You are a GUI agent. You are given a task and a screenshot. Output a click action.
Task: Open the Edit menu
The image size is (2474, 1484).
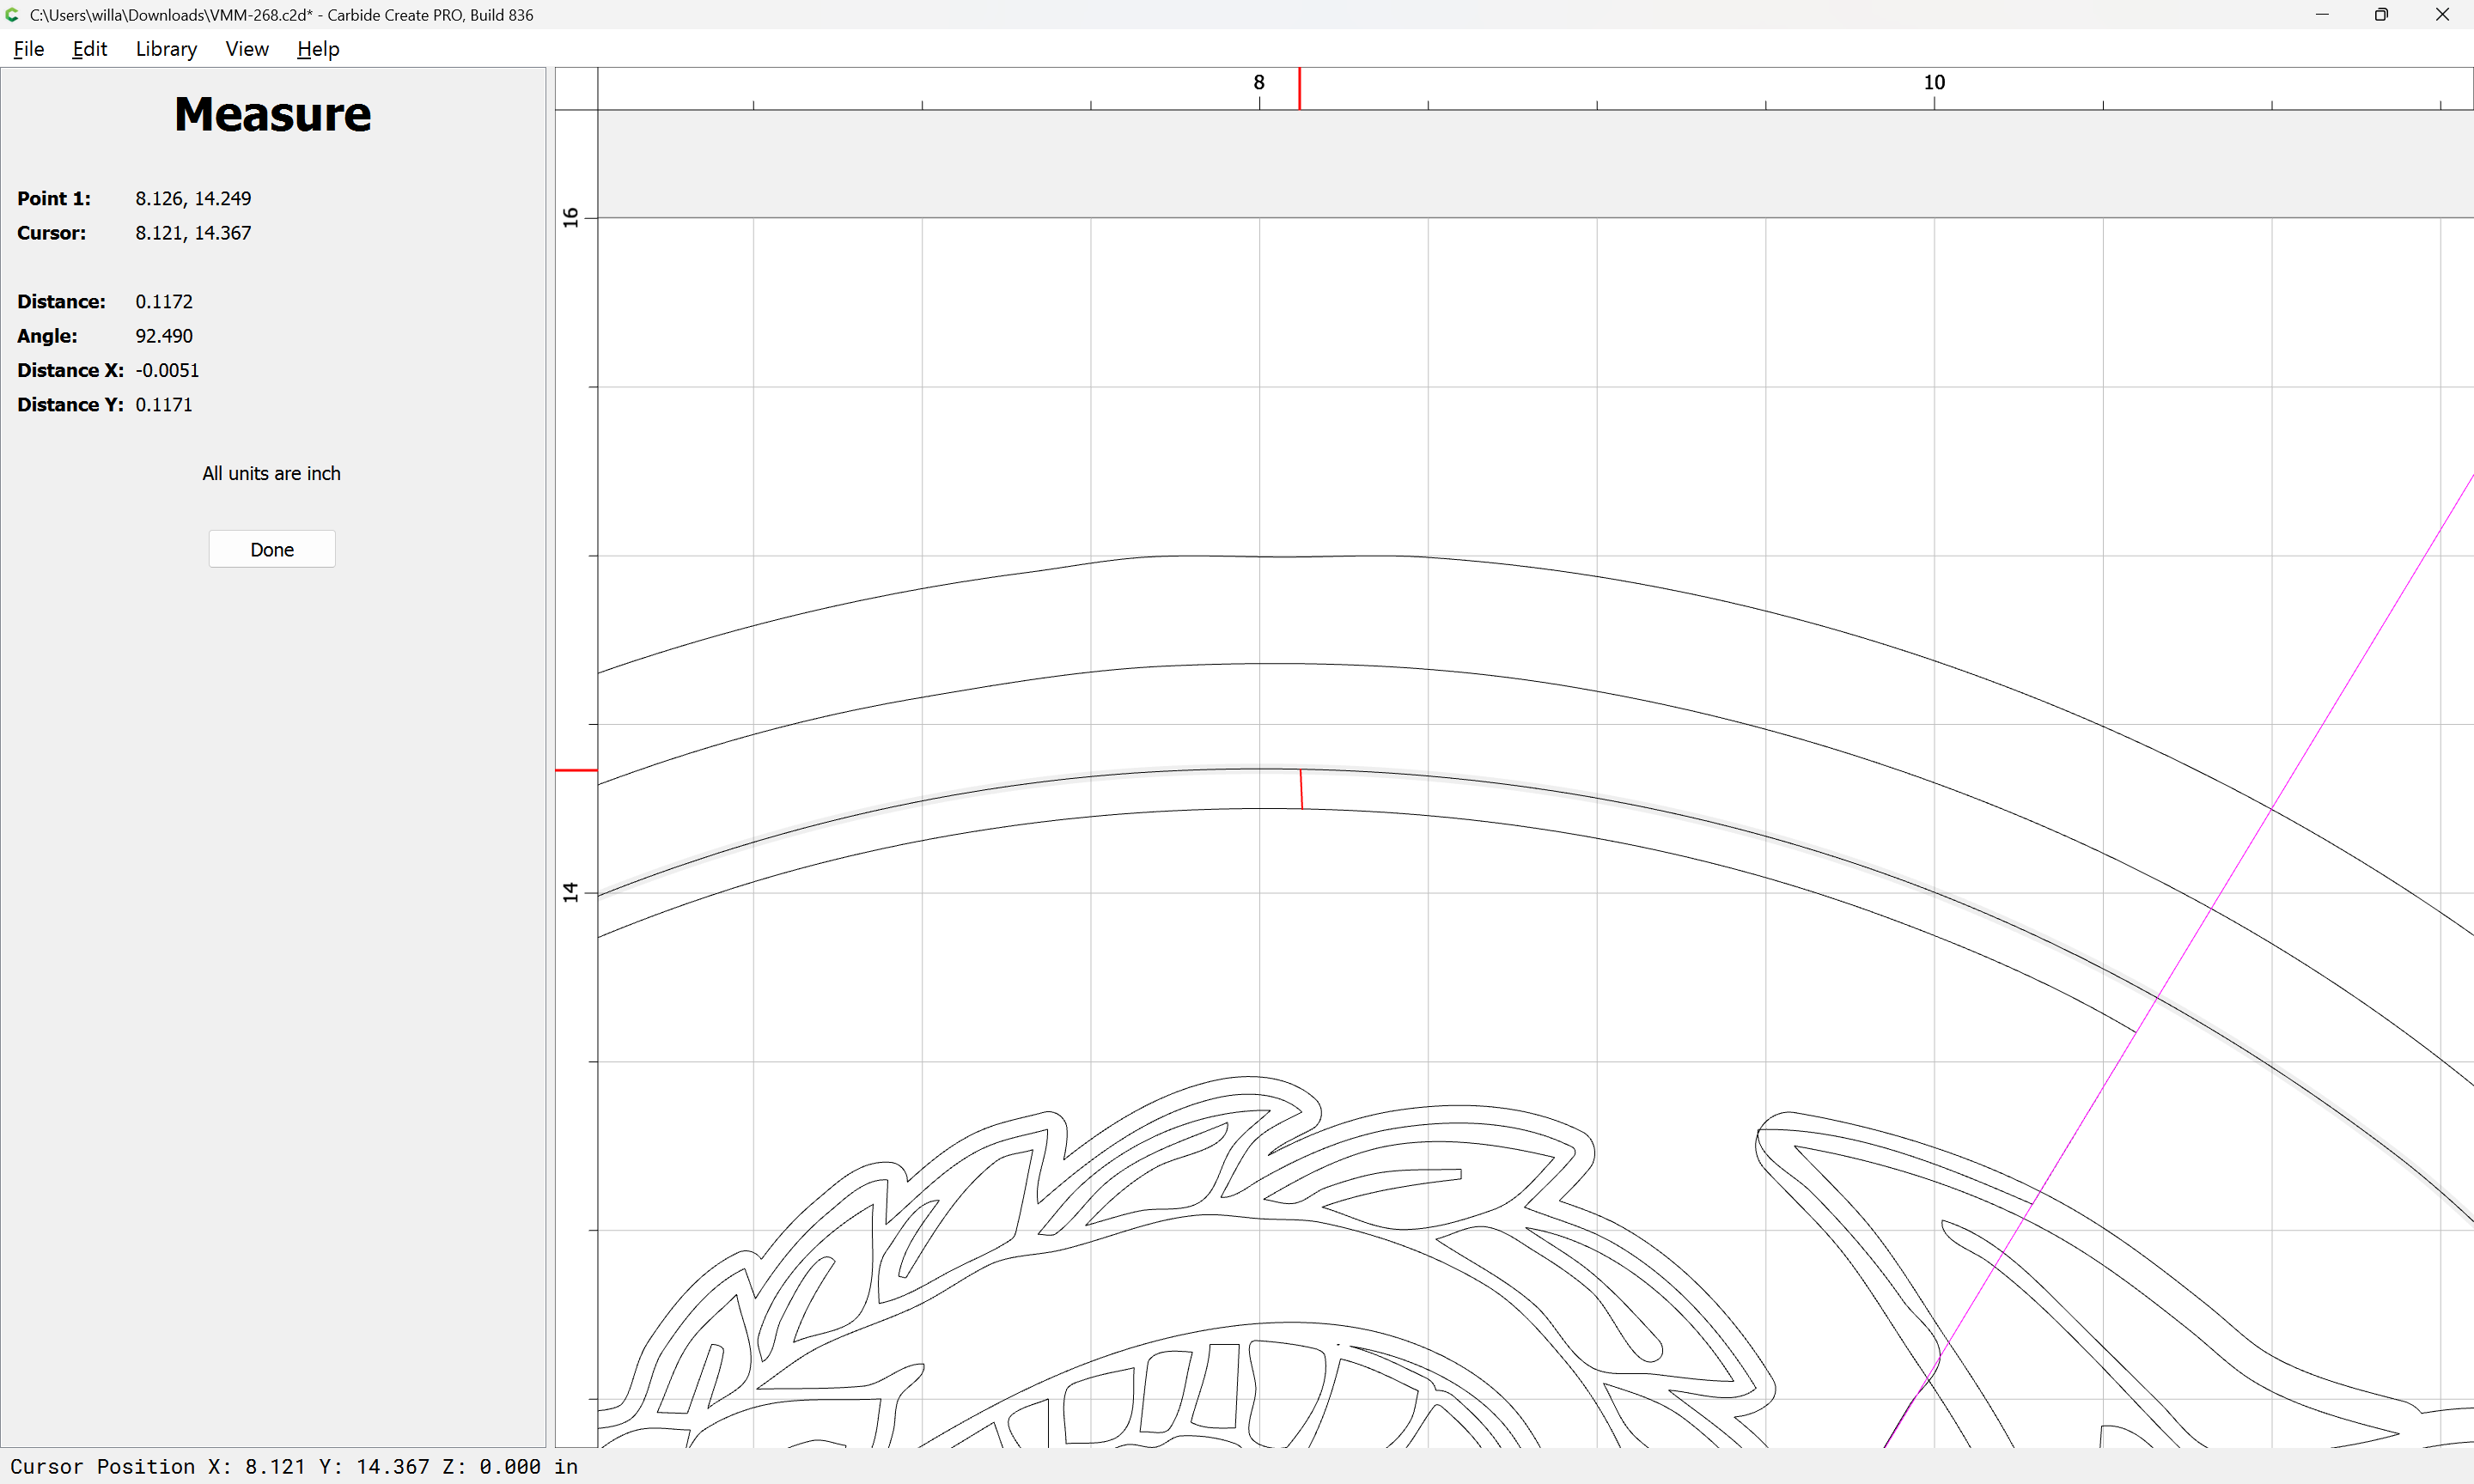[89, 49]
